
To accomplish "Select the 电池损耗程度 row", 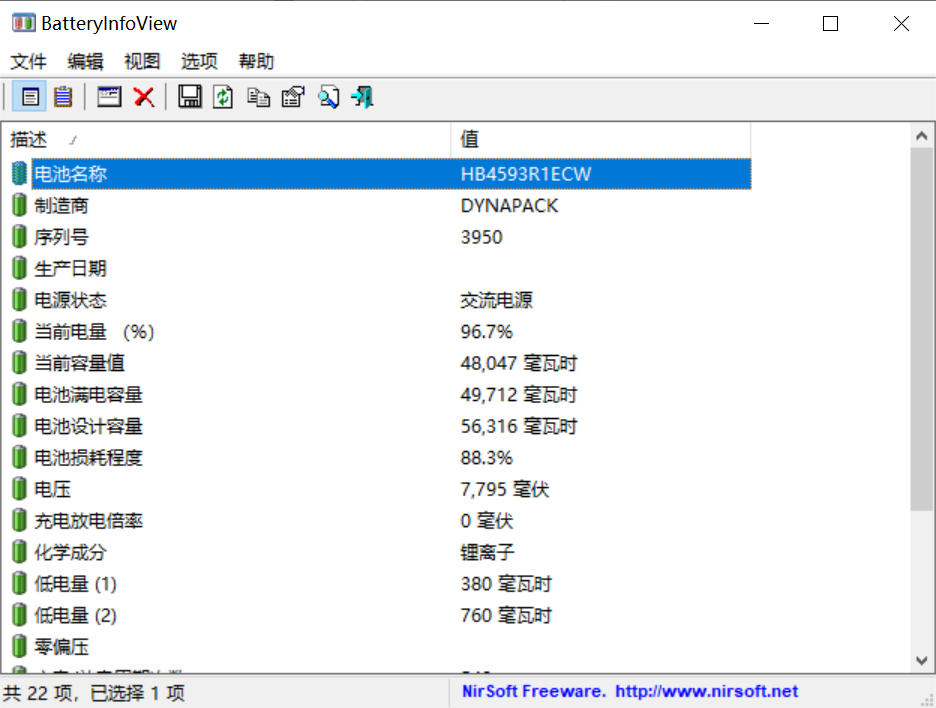I will (381, 458).
